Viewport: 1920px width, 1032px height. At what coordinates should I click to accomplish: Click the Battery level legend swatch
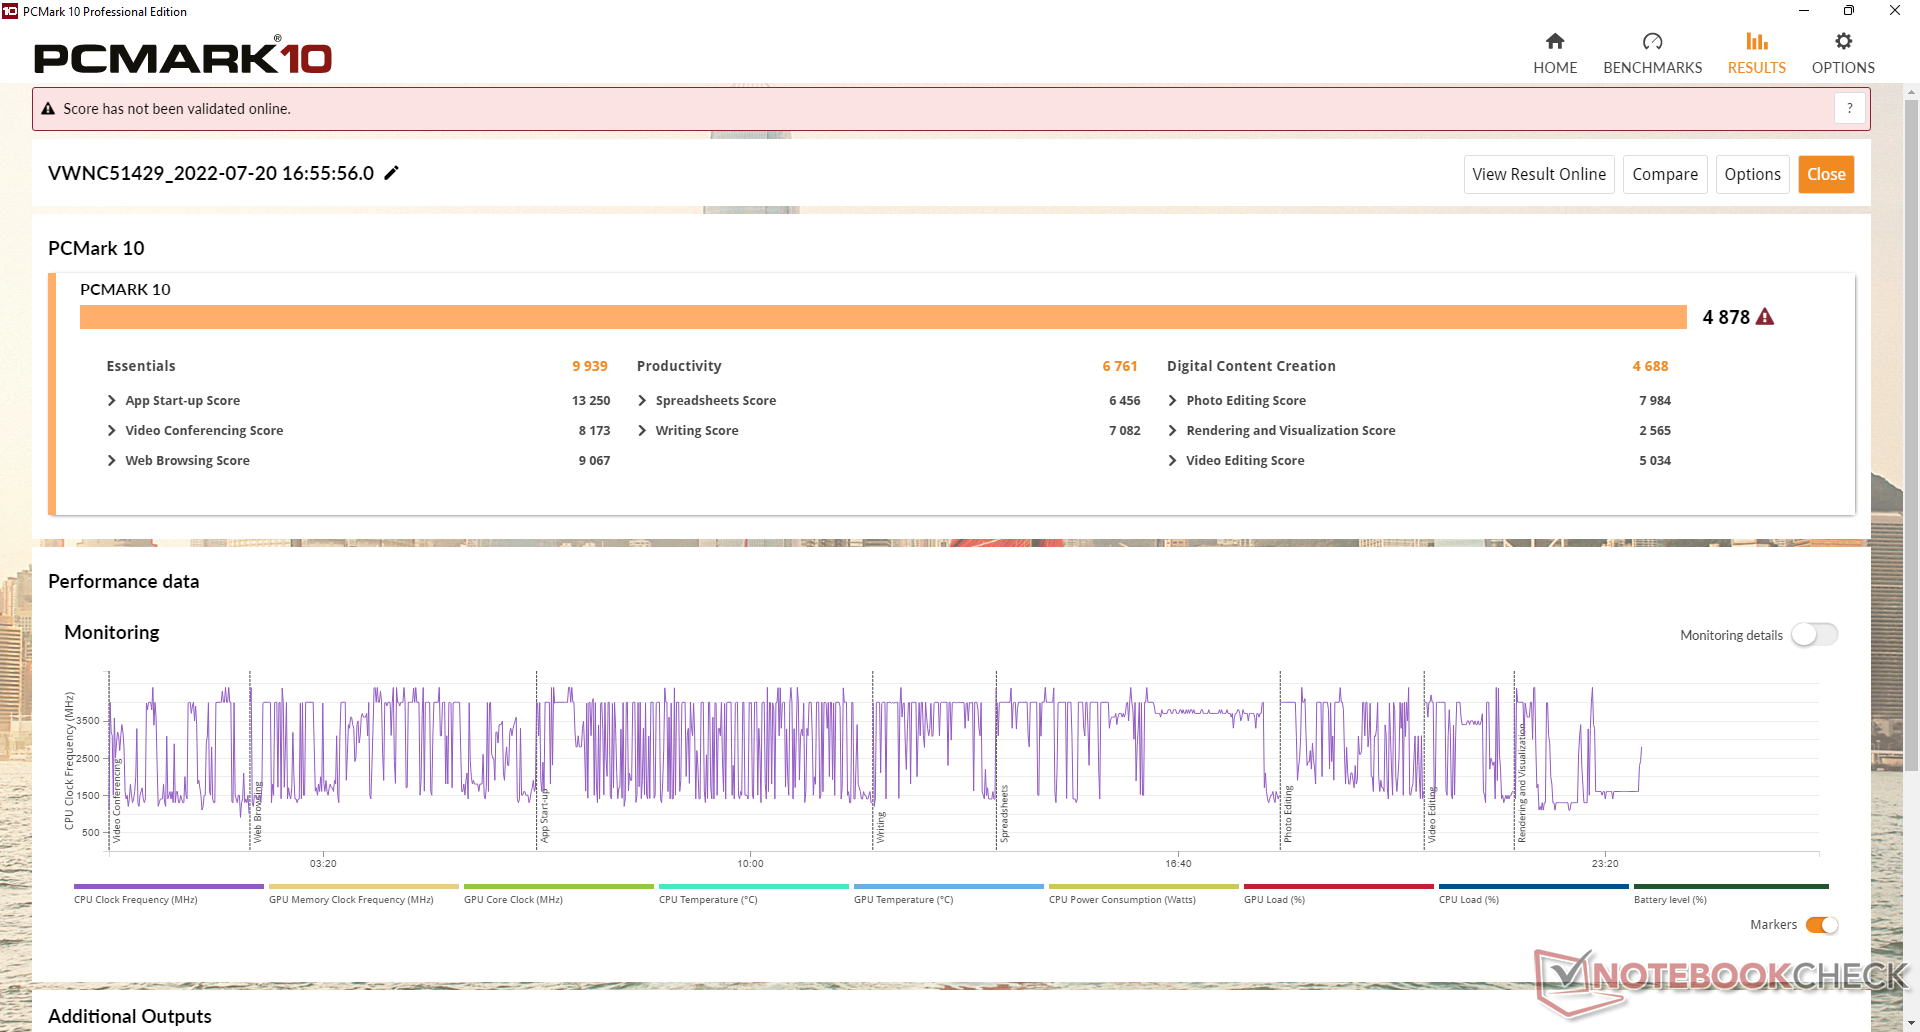(1731, 886)
